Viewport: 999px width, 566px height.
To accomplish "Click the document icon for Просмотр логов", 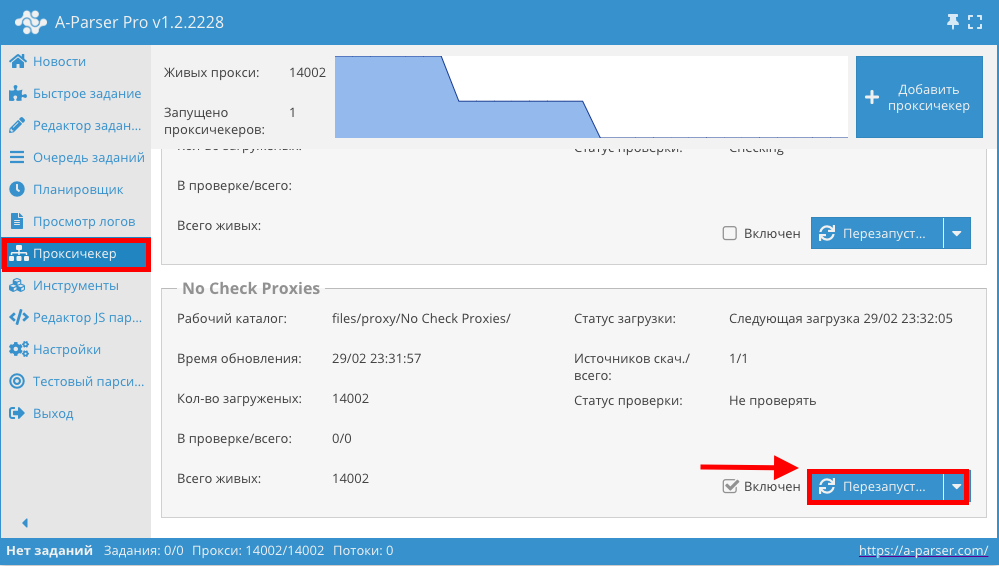I will tap(17, 221).
